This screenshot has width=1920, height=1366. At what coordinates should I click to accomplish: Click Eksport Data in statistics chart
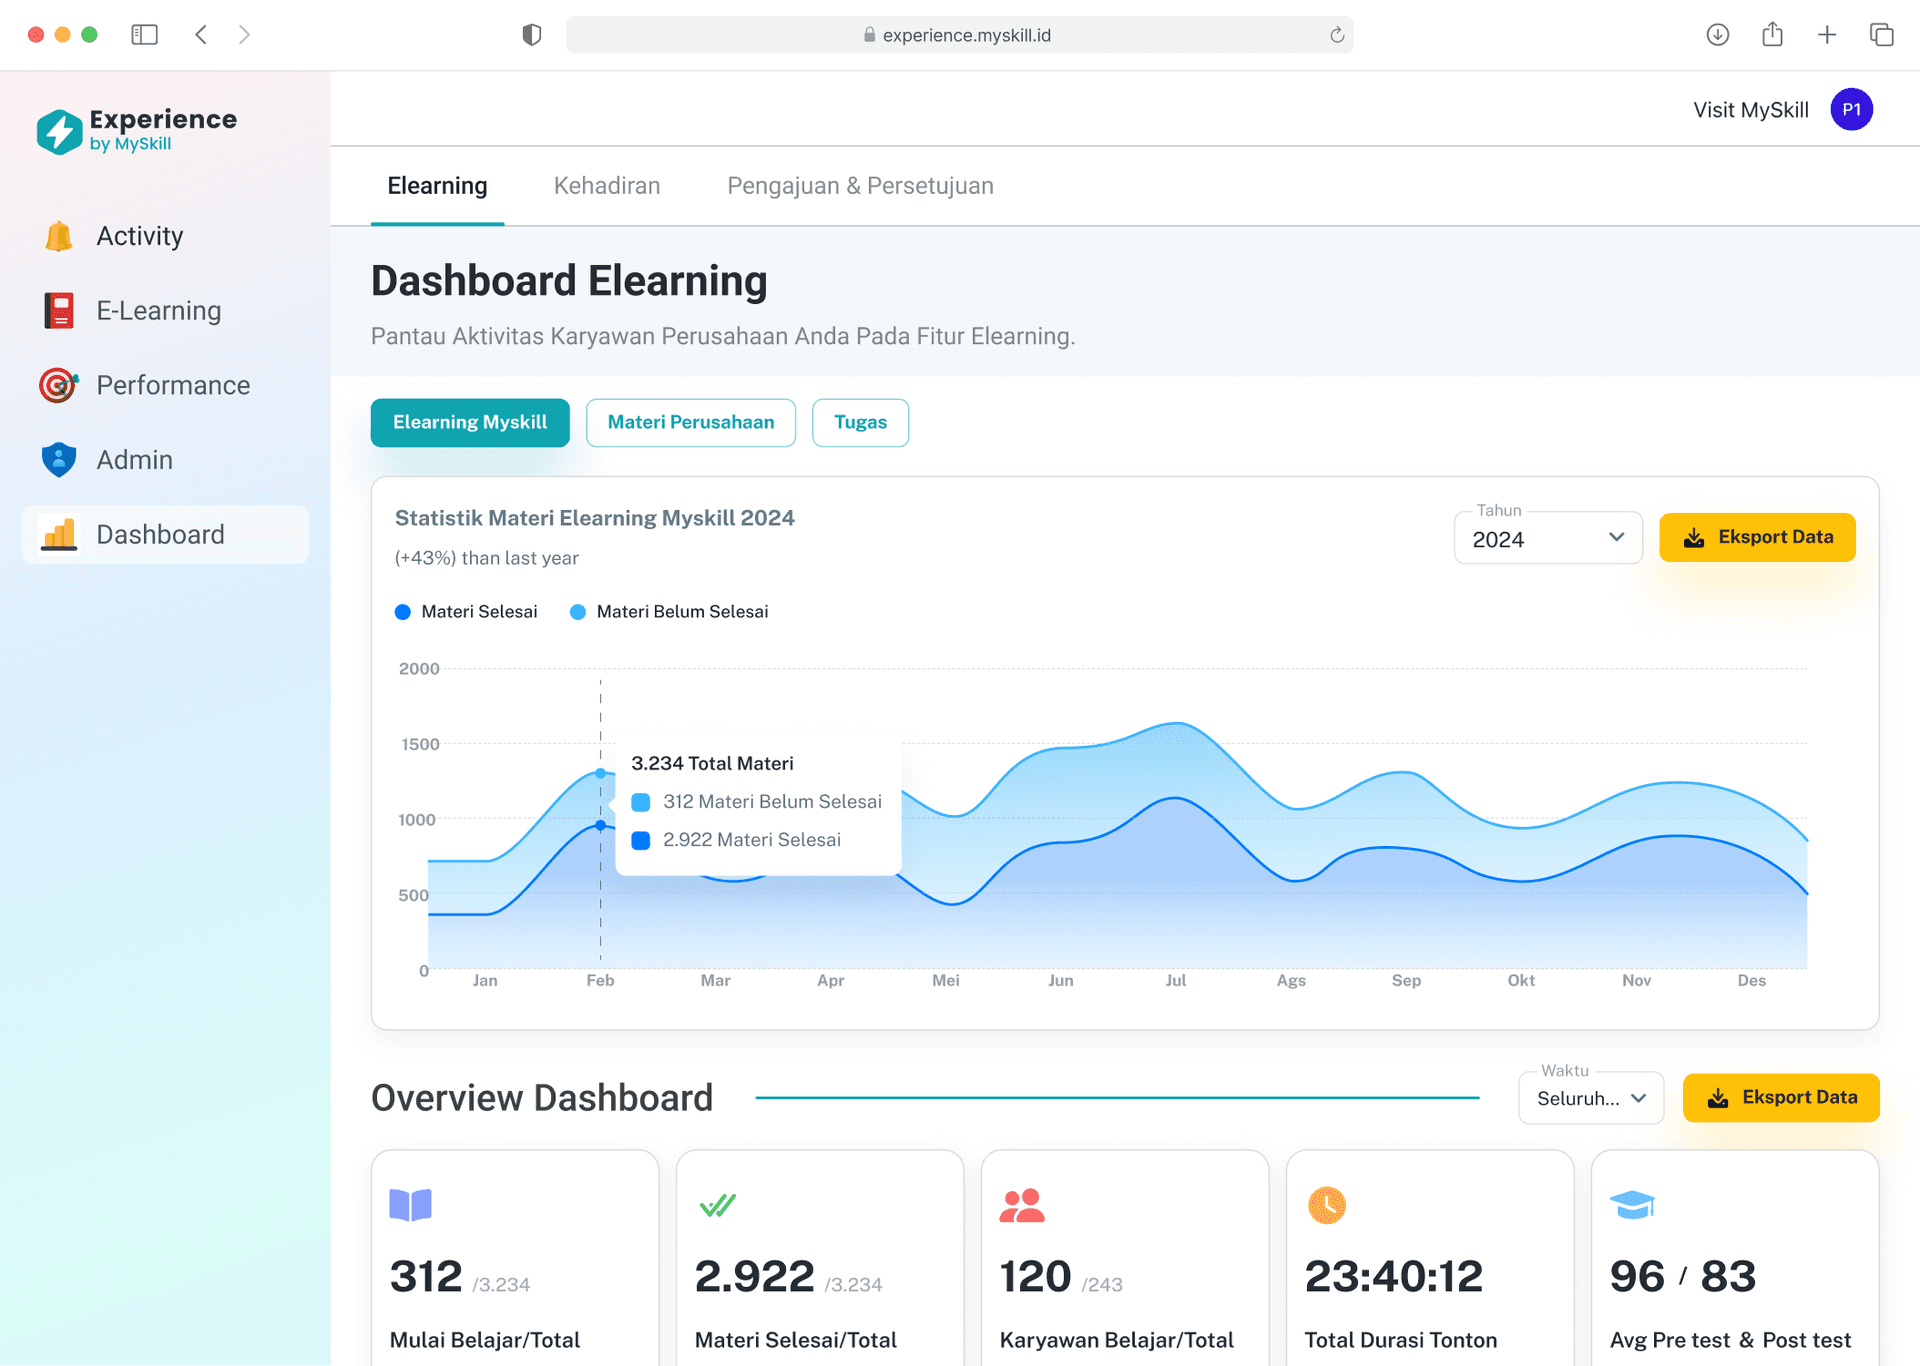(x=1757, y=538)
